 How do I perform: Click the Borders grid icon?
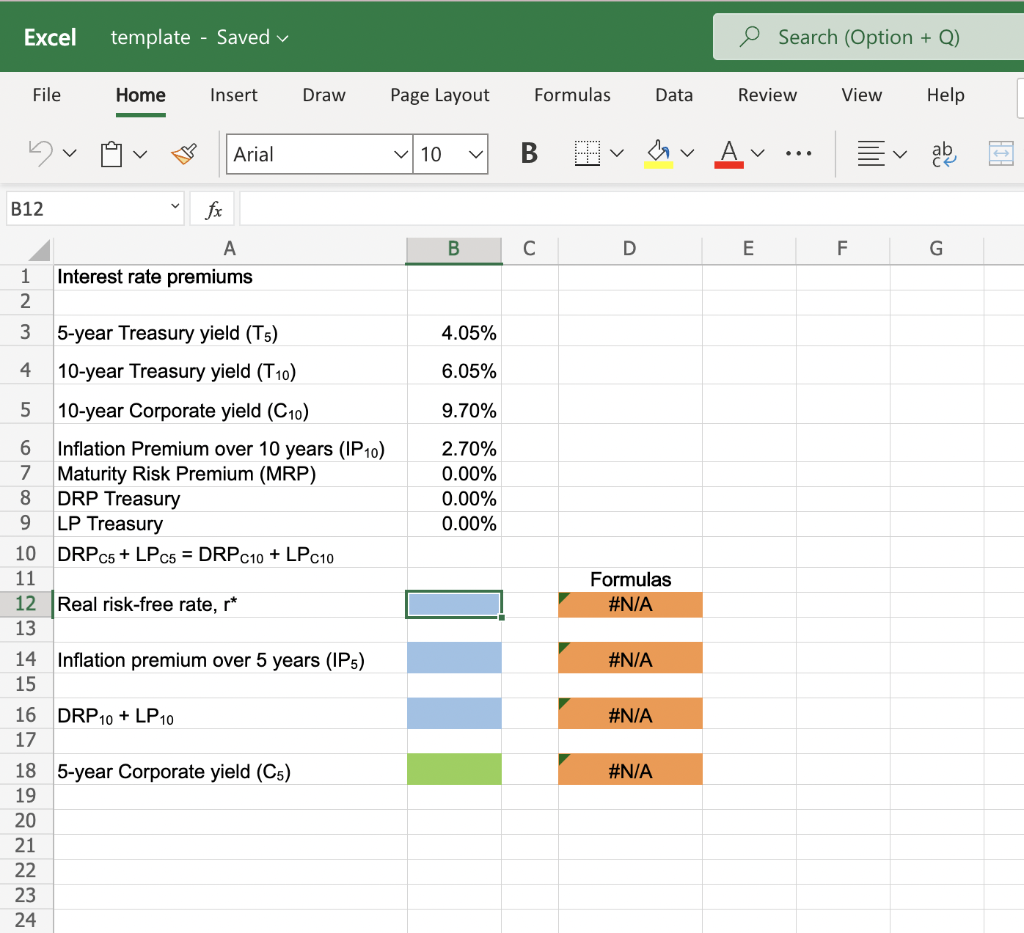(588, 154)
